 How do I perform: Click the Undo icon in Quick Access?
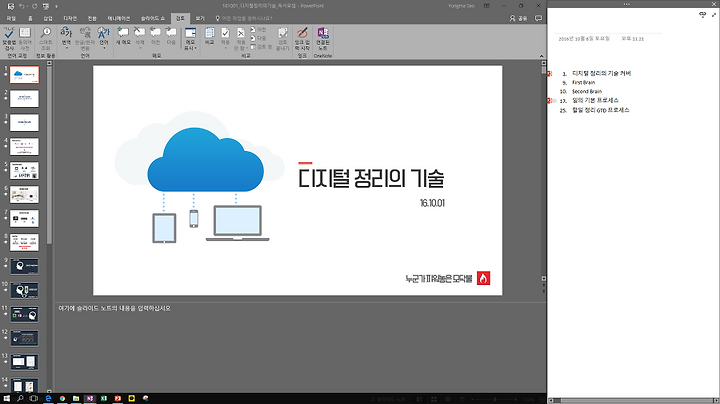(x=22, y=6)
